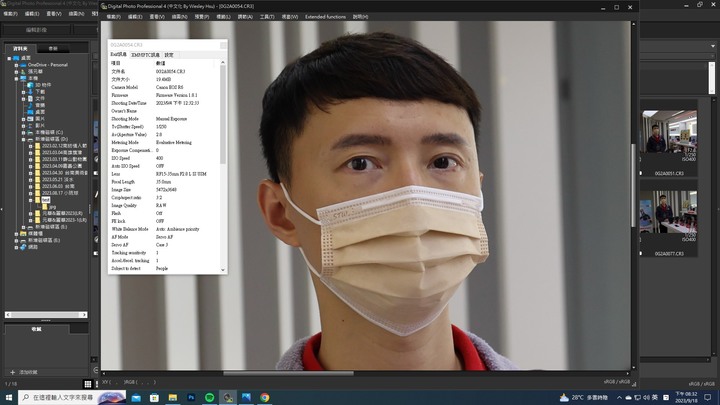
Task: Open the Tools(T) menu in viewer window
Action: (267, 17)
